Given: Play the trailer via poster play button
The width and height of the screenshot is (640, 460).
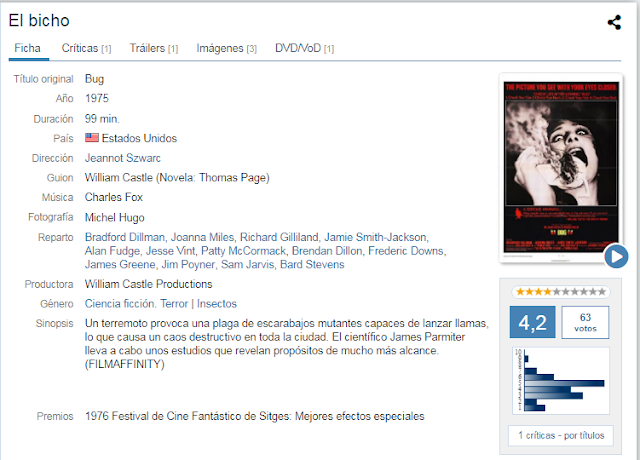Looking at the screenshot, I should click(616, 257).
